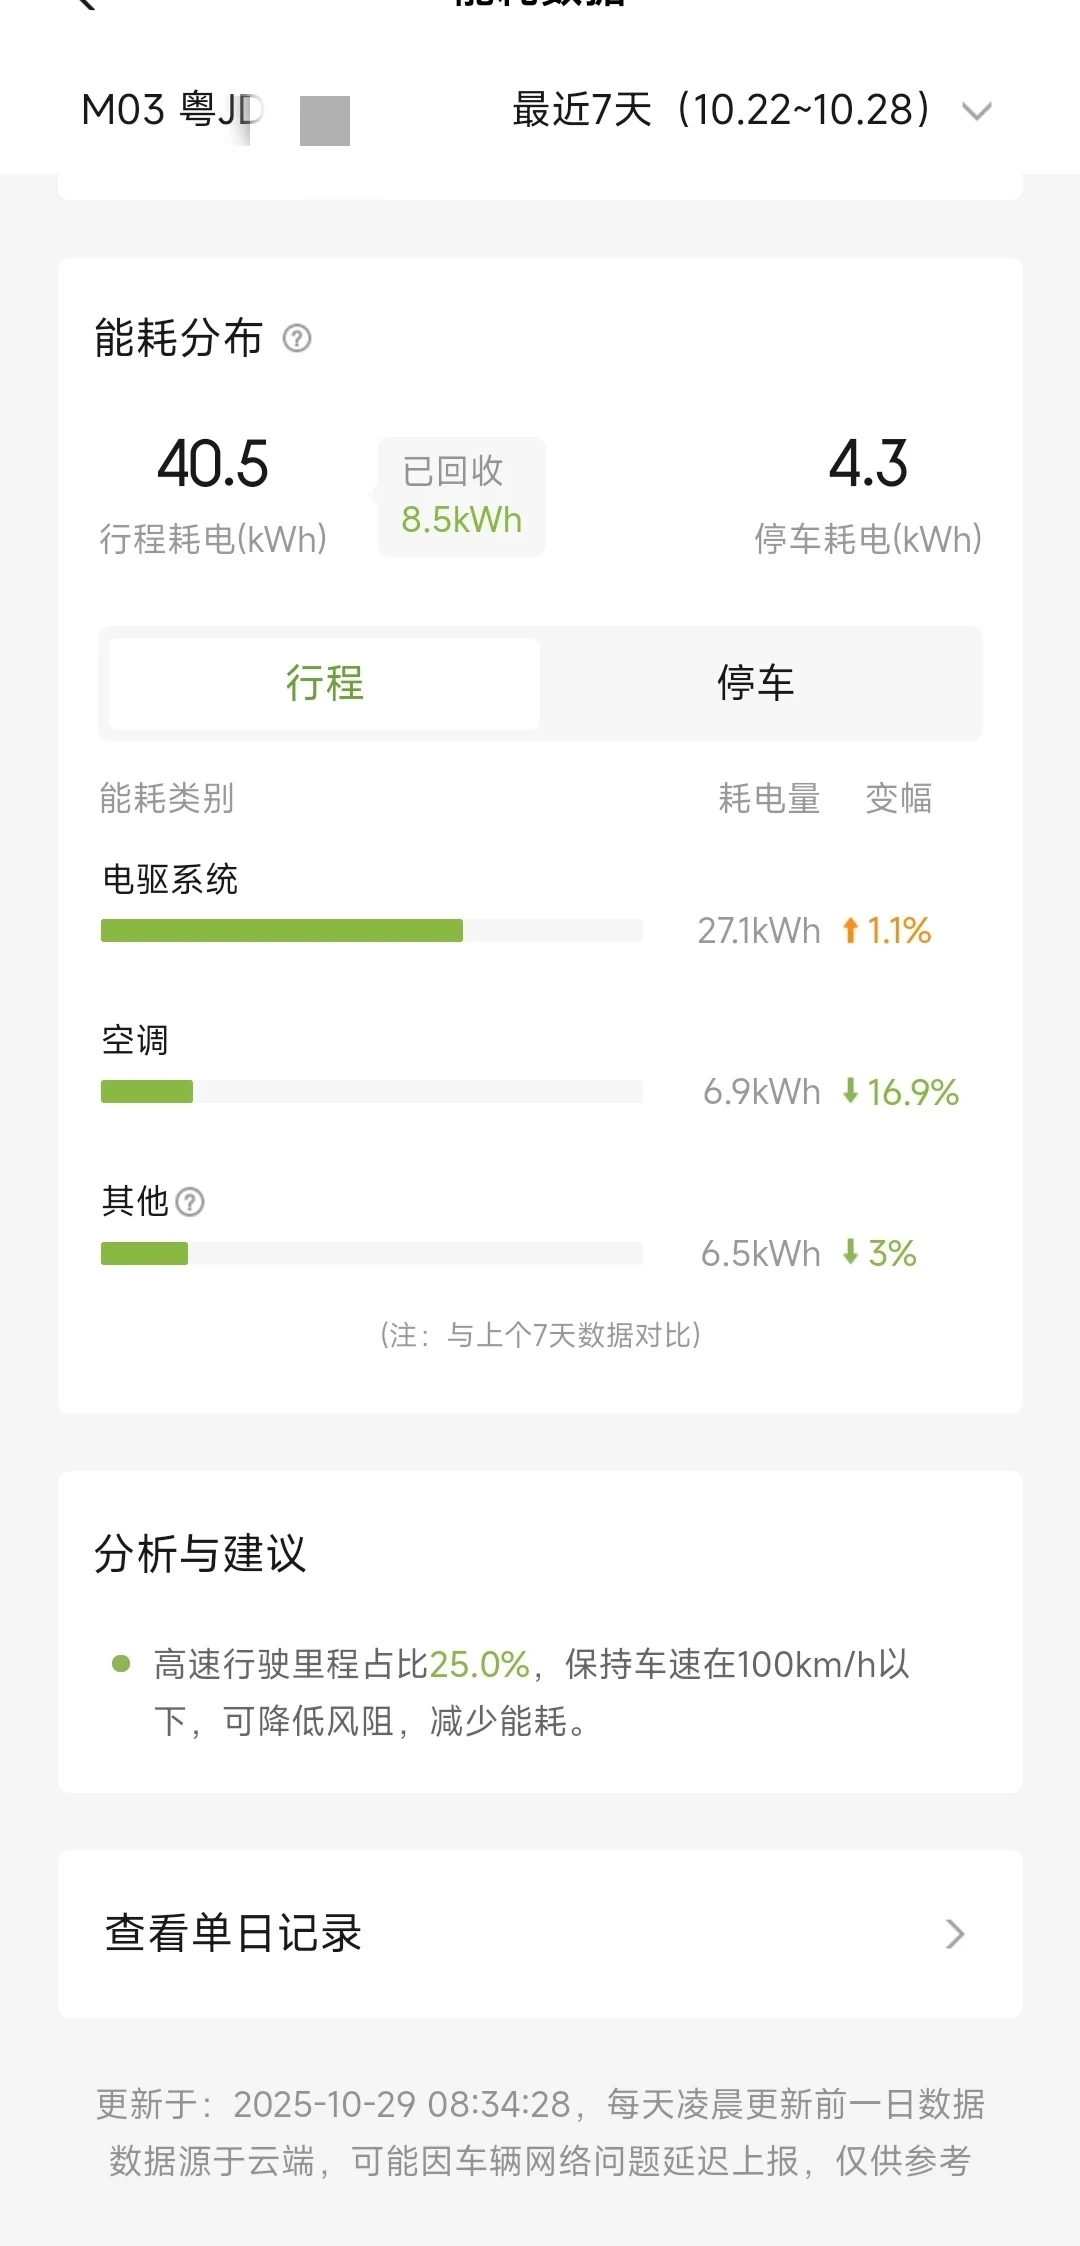The image size is (1080, 2246).
Task: Click the orange up arrow beside 1.1%
Action: tap(850, 931)
